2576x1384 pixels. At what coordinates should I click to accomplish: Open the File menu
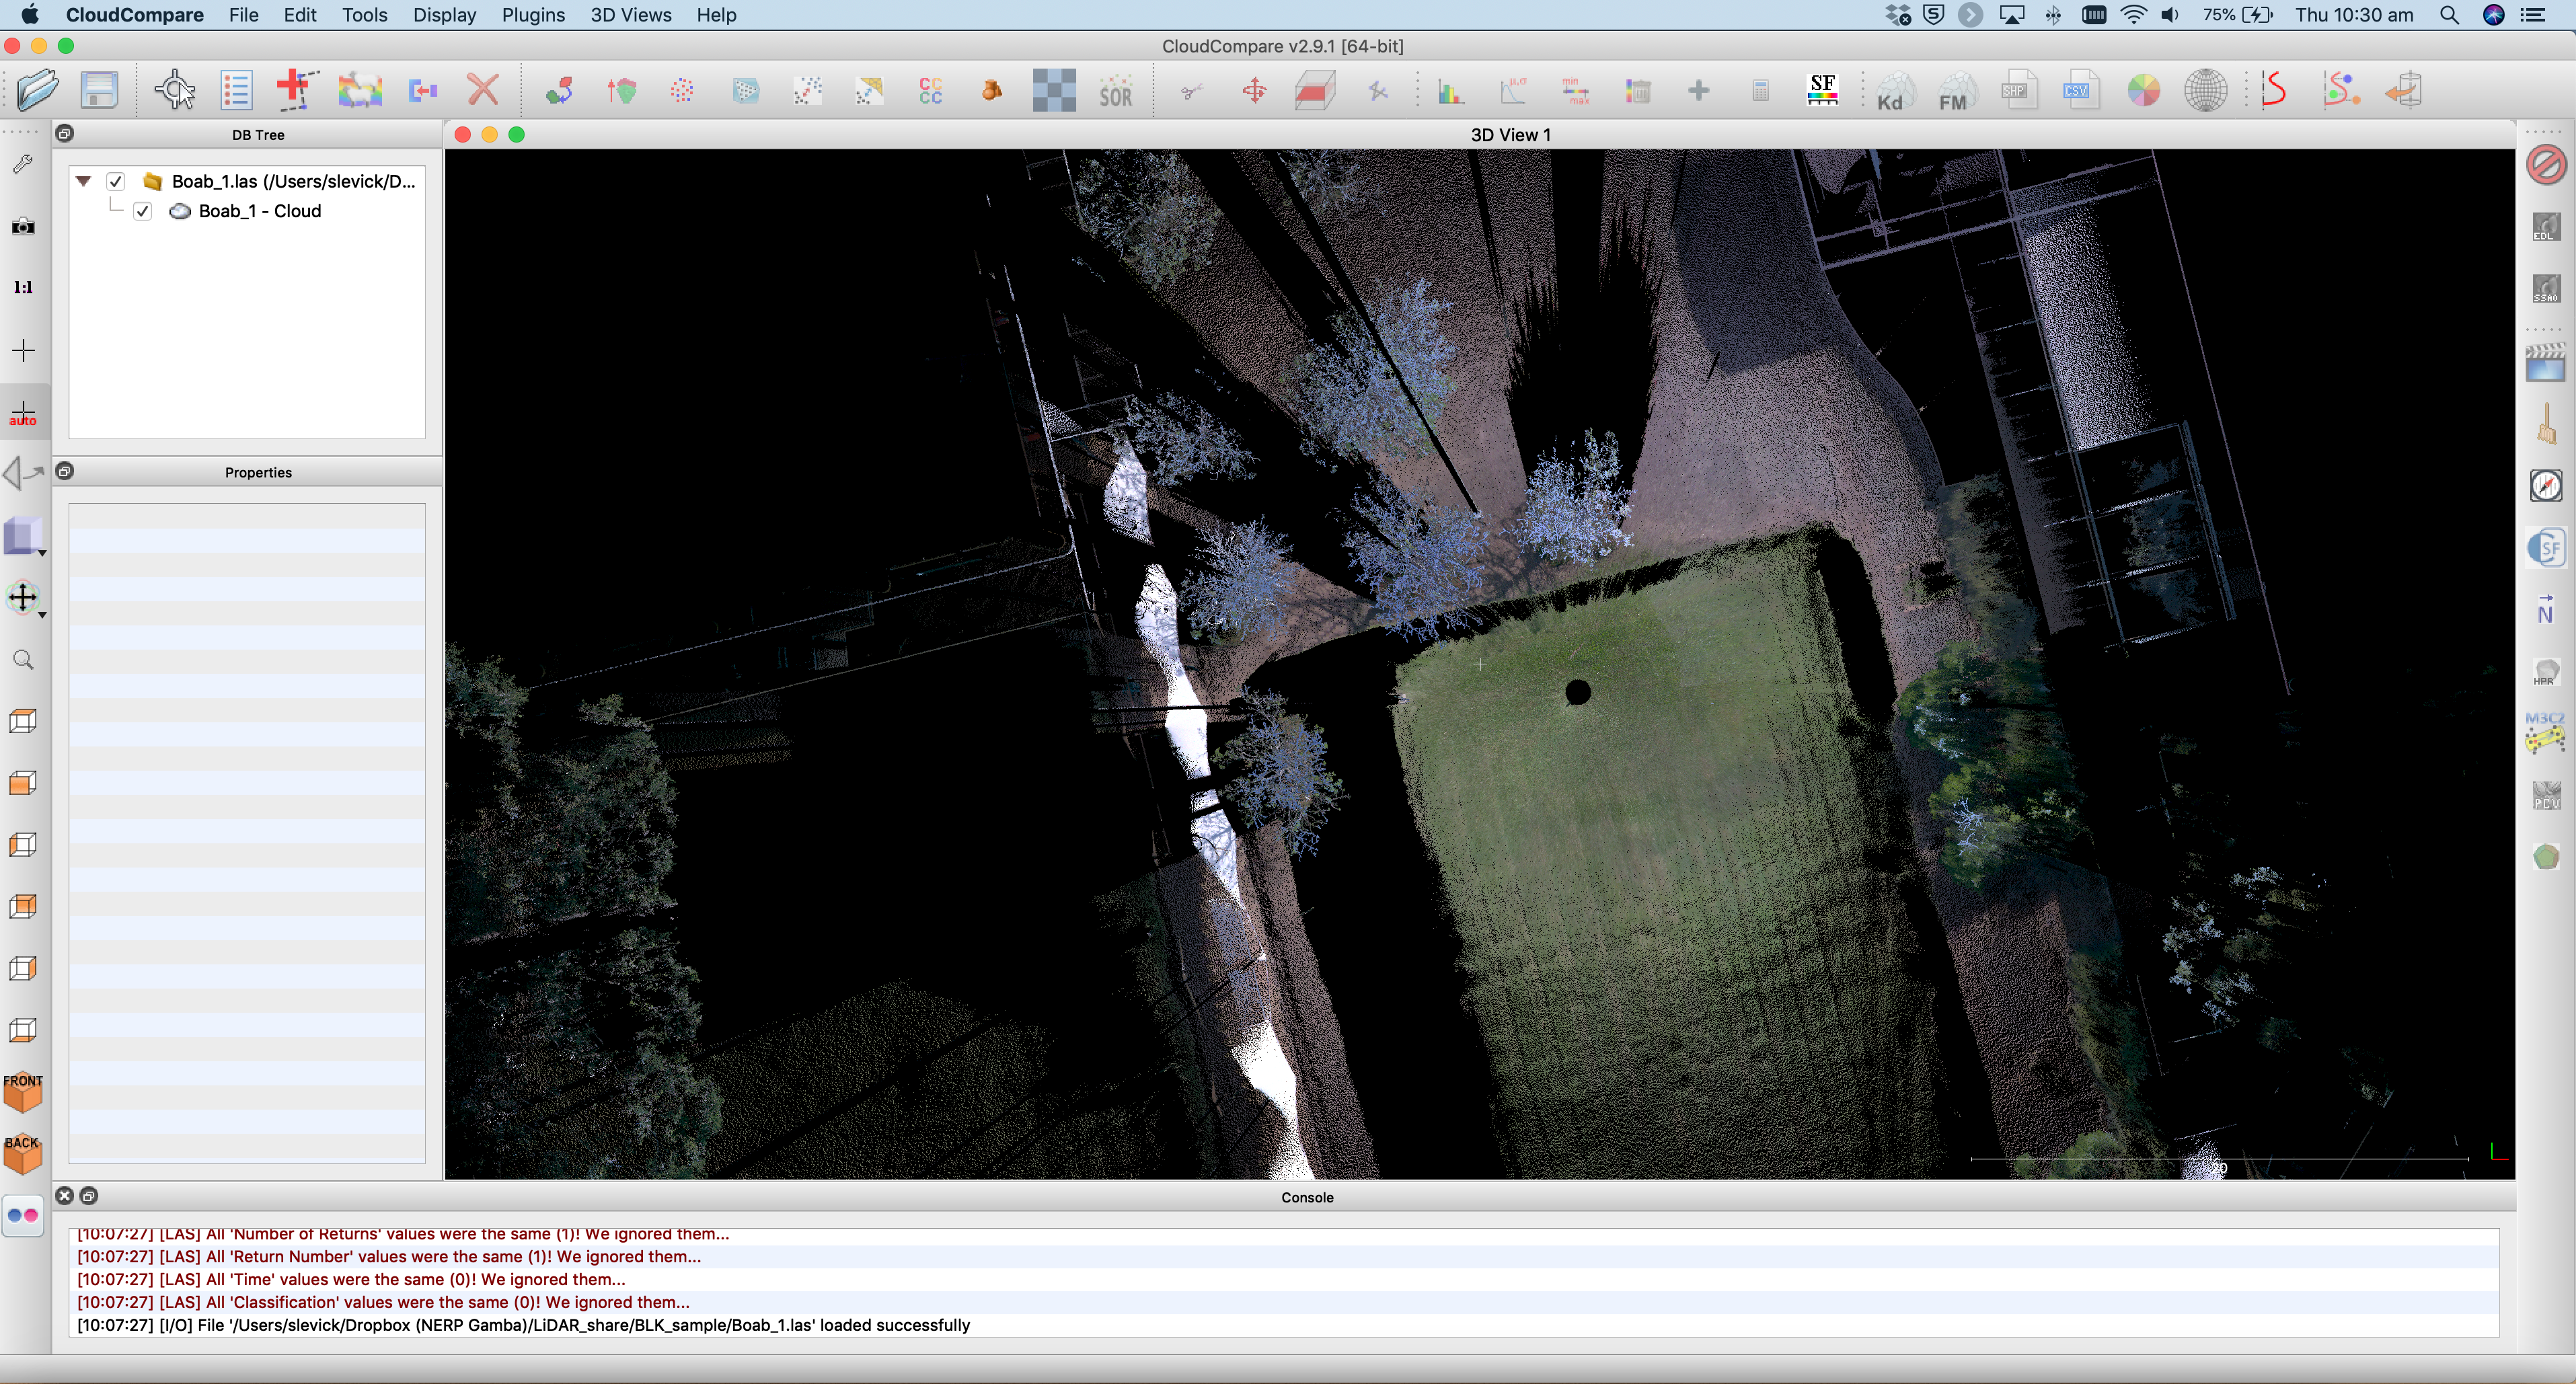click(x=243, y=15)
